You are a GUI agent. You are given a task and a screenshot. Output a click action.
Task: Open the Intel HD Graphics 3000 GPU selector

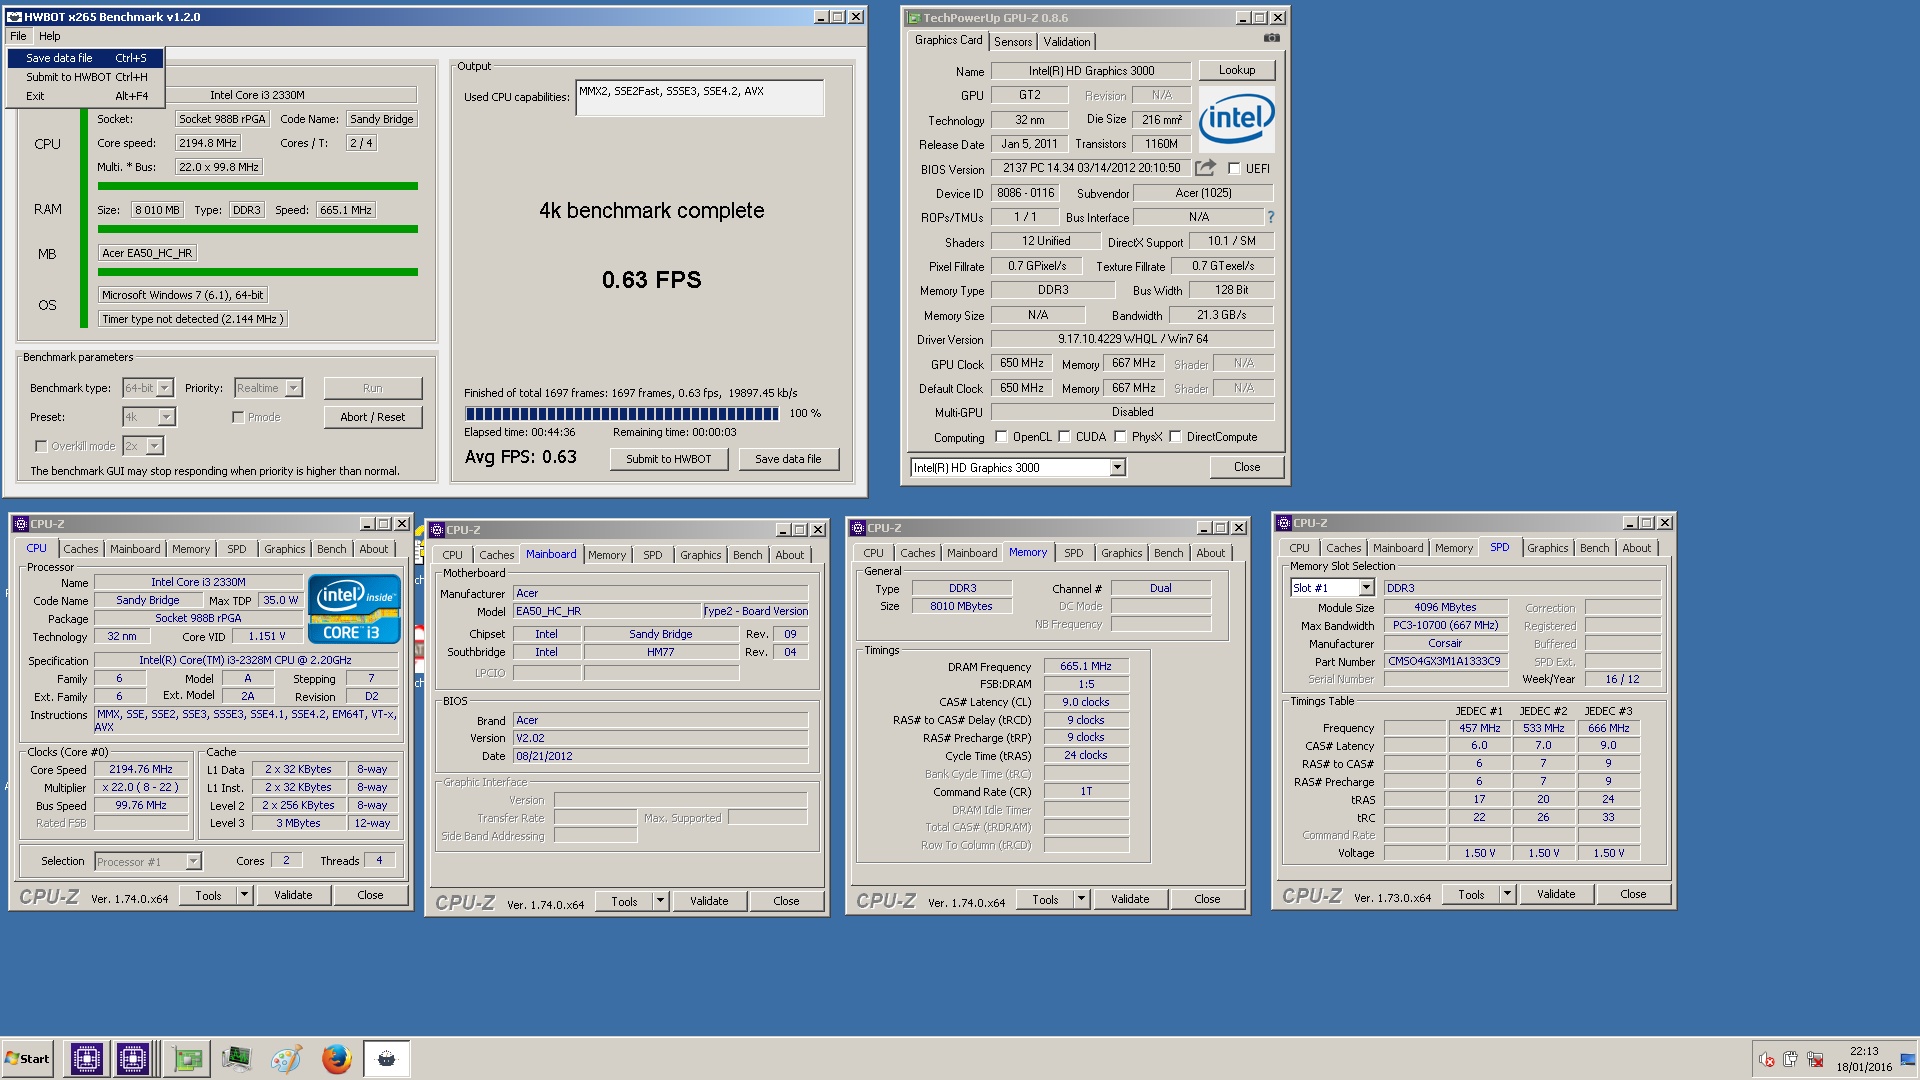point(1018,468)
